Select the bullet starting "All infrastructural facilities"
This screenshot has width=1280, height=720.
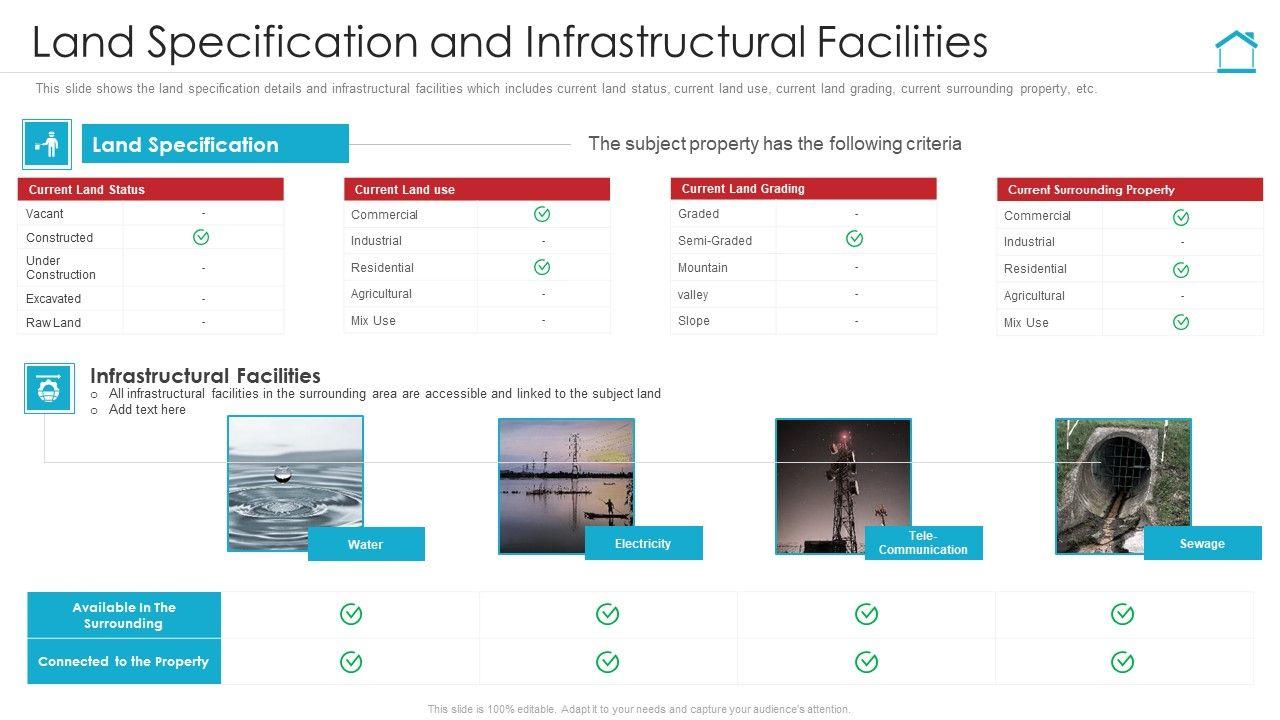385,393
